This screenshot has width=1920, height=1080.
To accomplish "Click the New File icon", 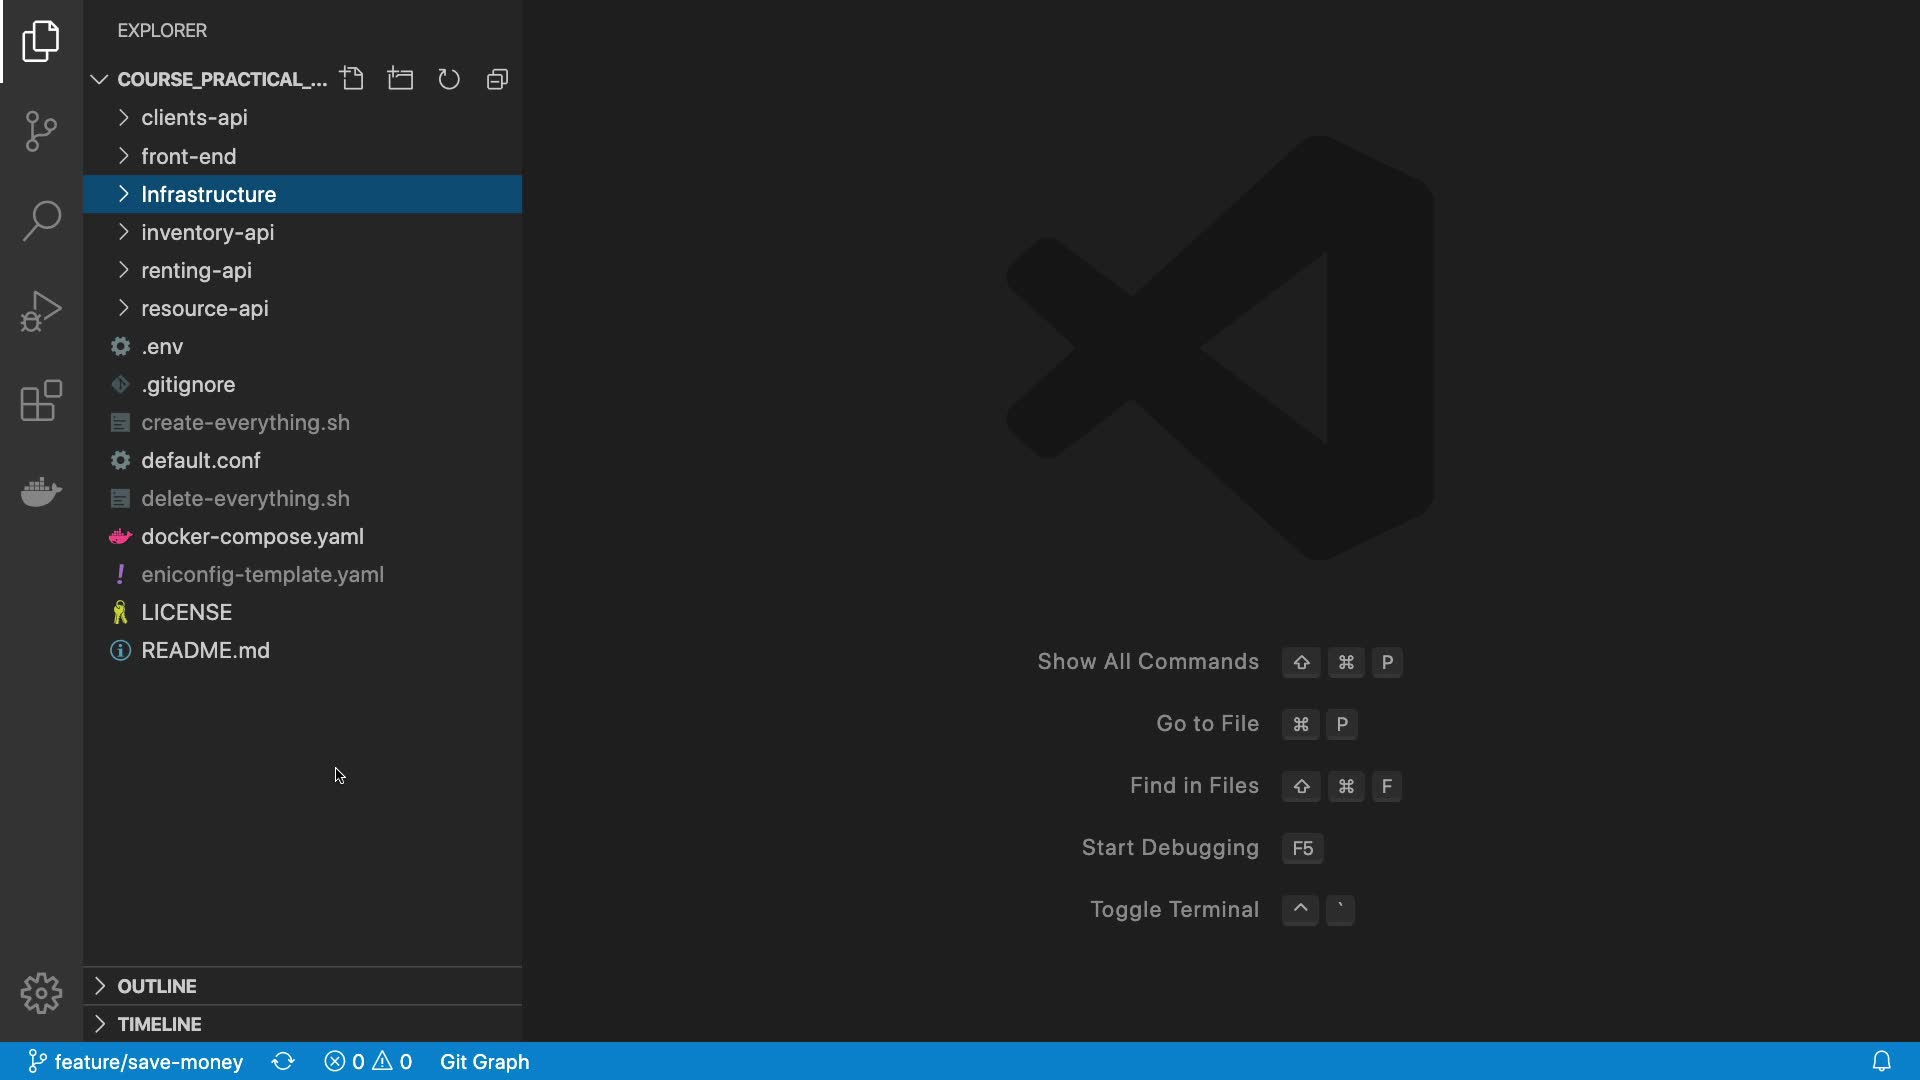I will (x=352, y=79).
